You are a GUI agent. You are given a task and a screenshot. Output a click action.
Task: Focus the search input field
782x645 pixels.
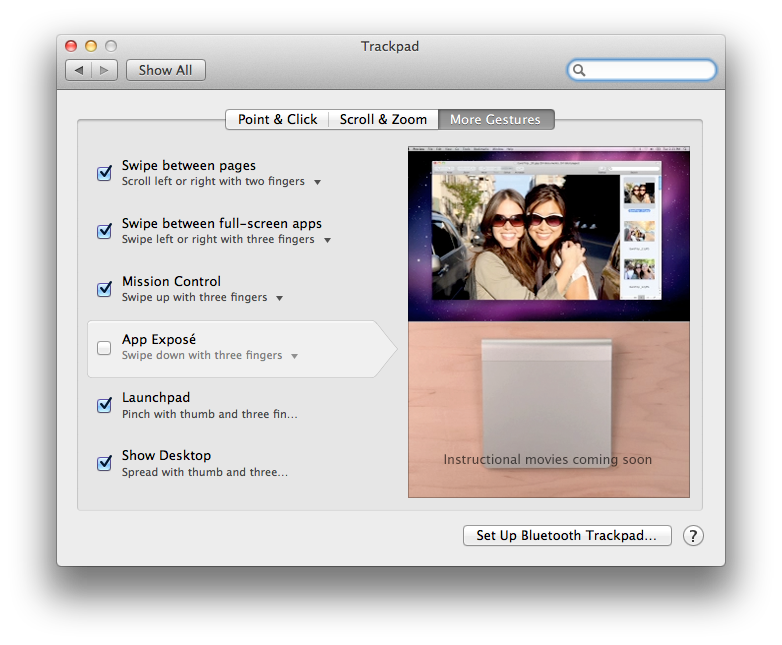click(x=642, y=70)
